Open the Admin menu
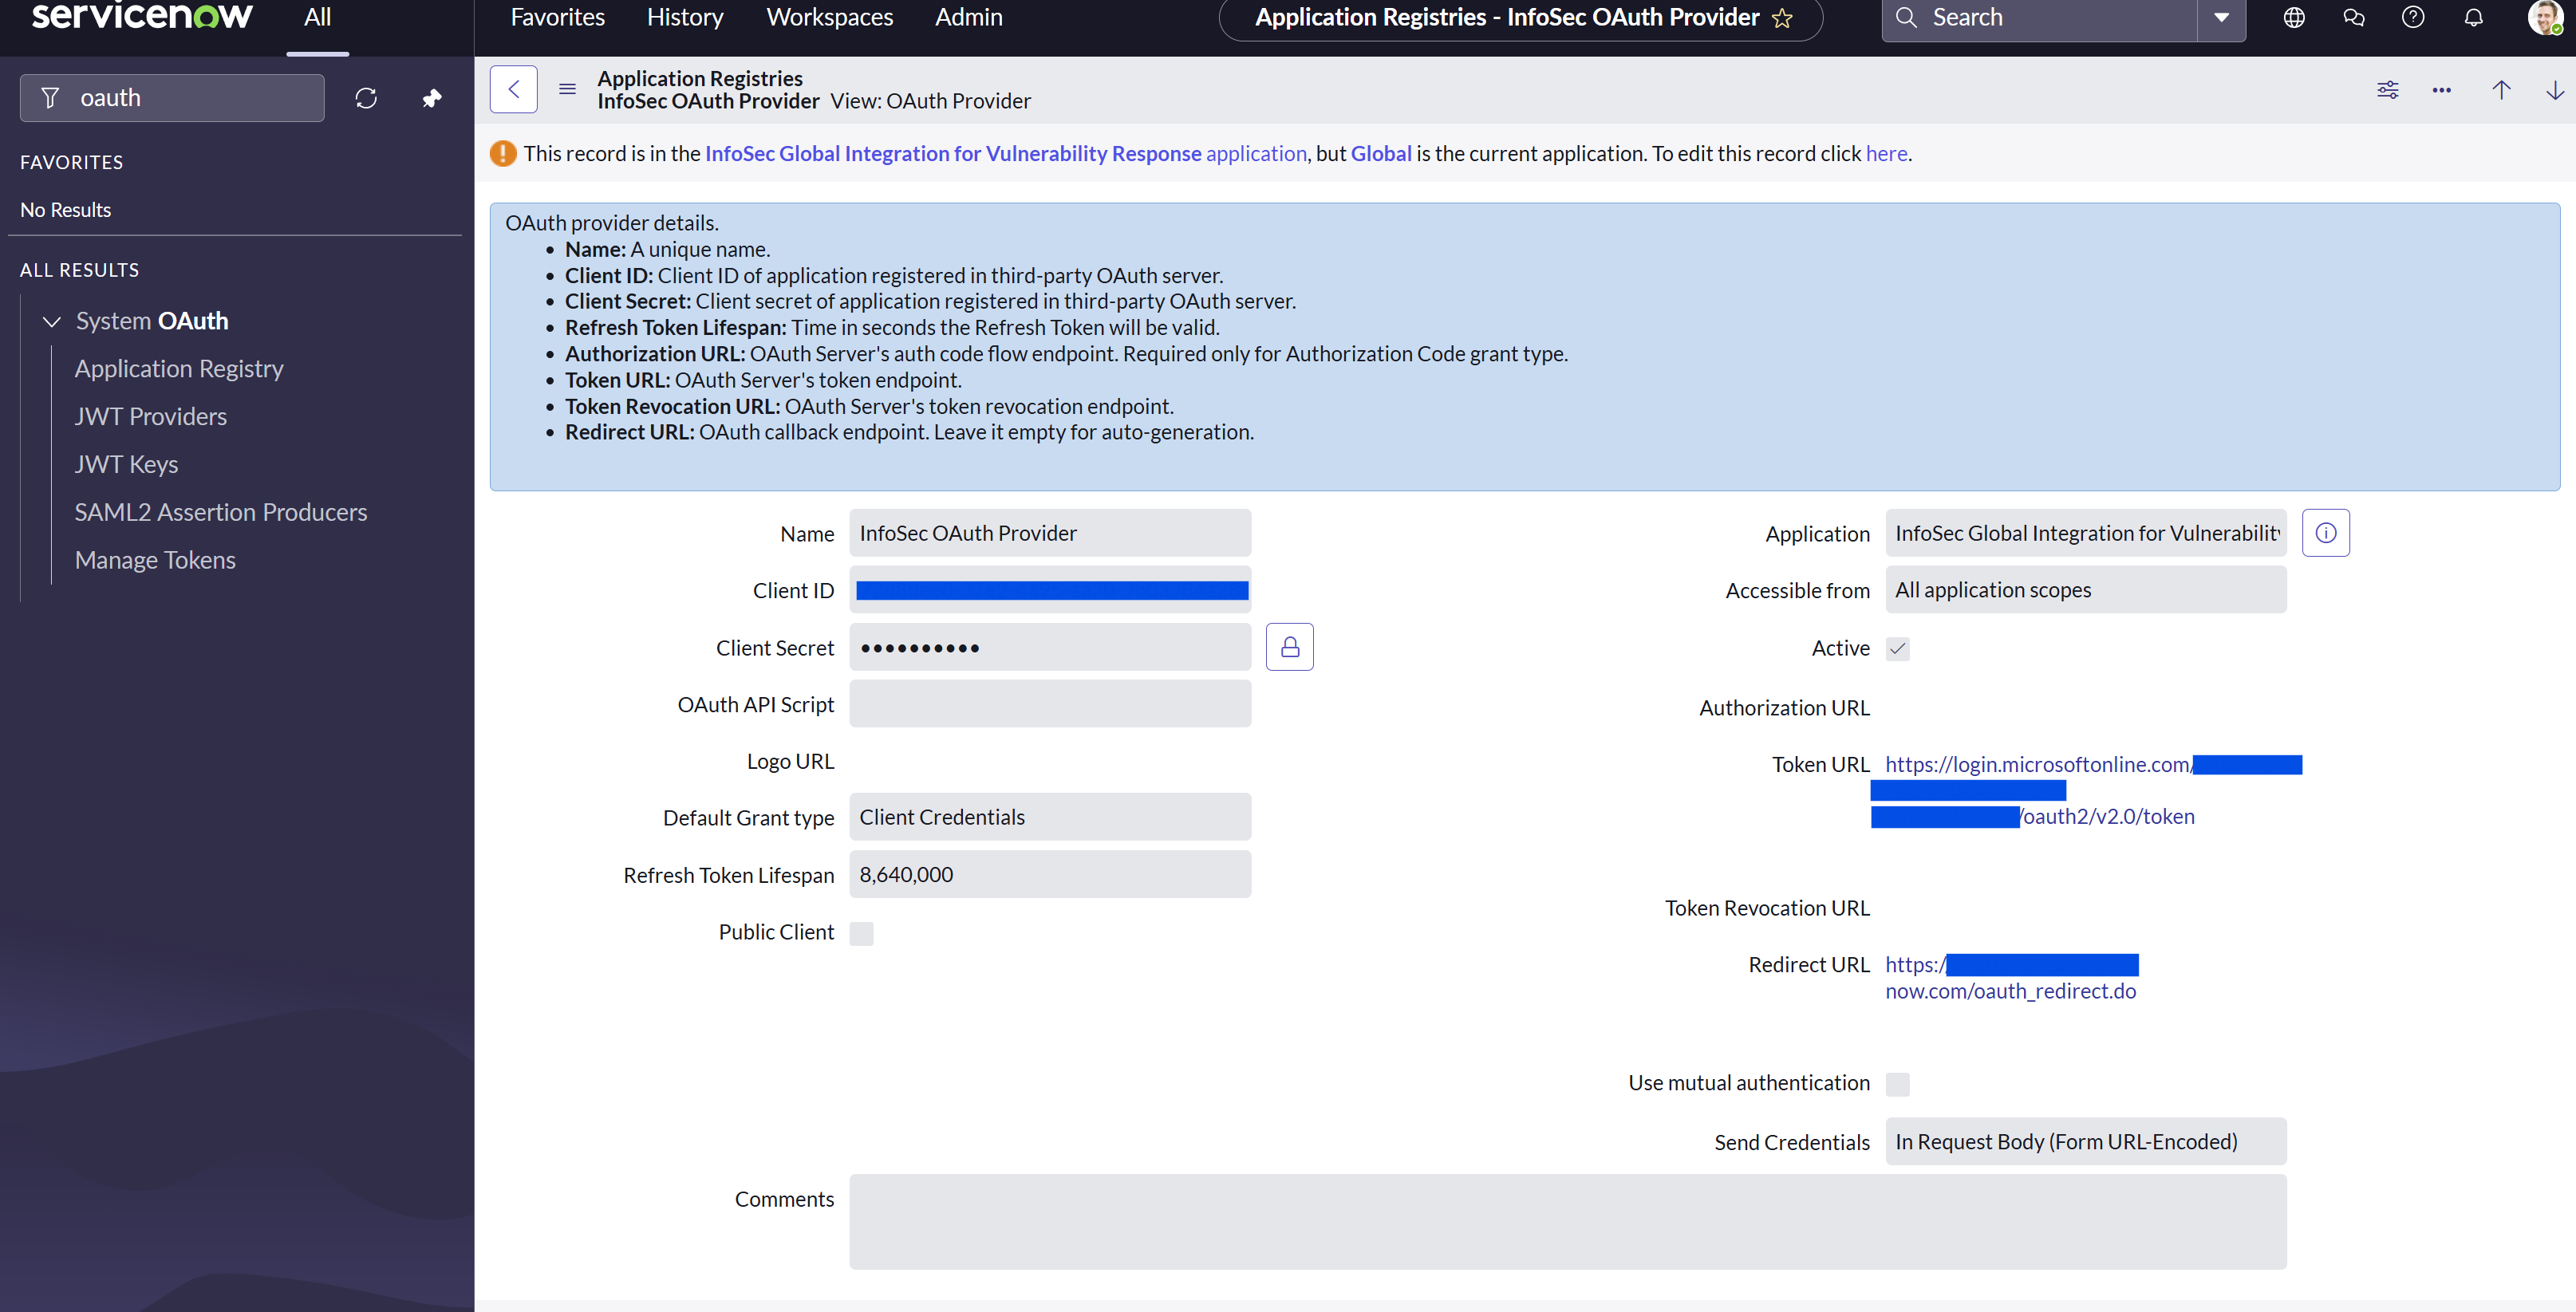This screenshot has width=2576, height=1312. coord(969,18)
